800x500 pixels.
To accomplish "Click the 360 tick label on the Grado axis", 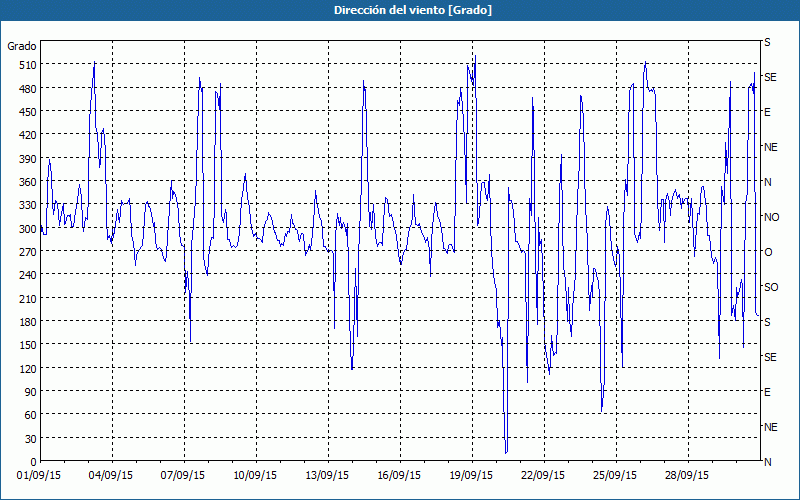I will [x=28, y=182].
